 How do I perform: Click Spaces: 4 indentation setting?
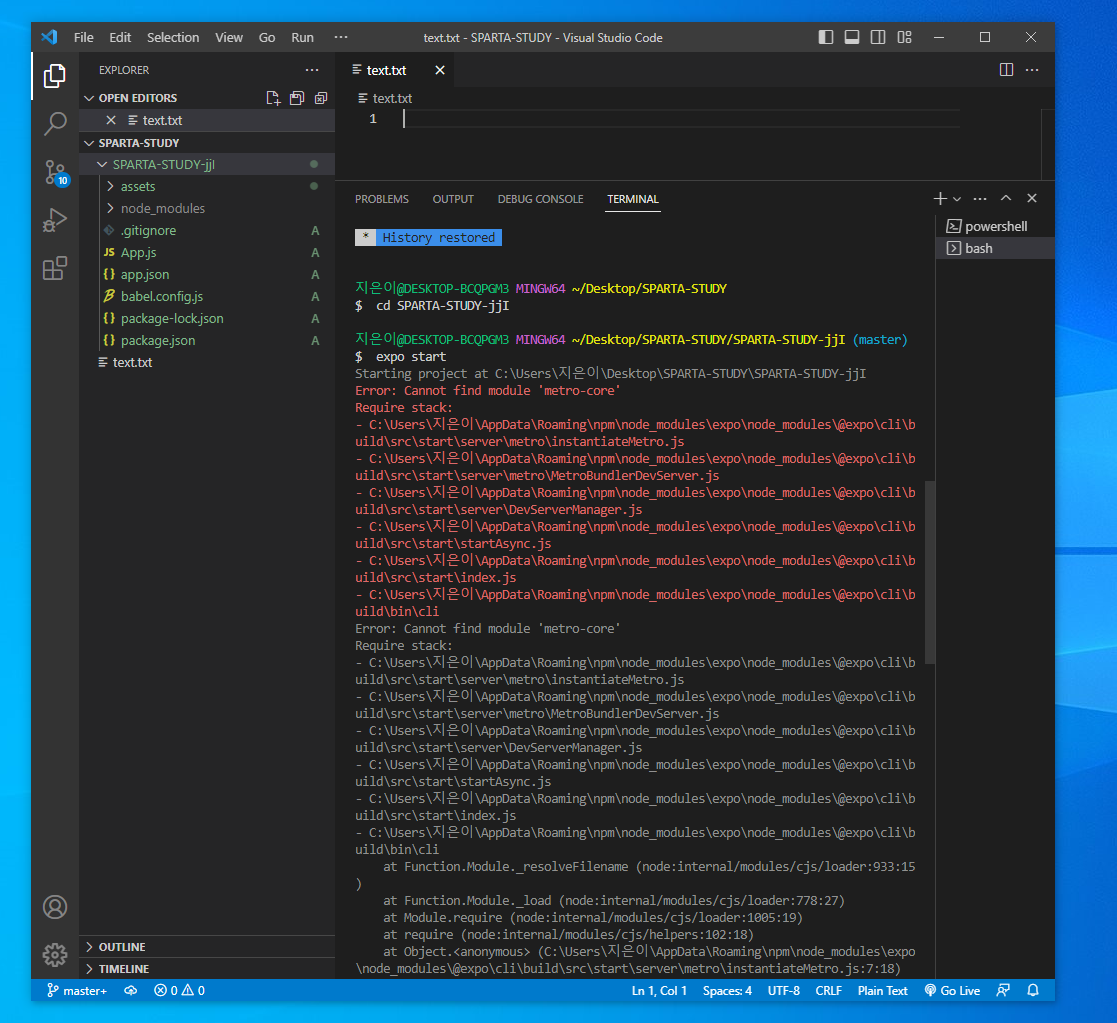coord(727,990)
